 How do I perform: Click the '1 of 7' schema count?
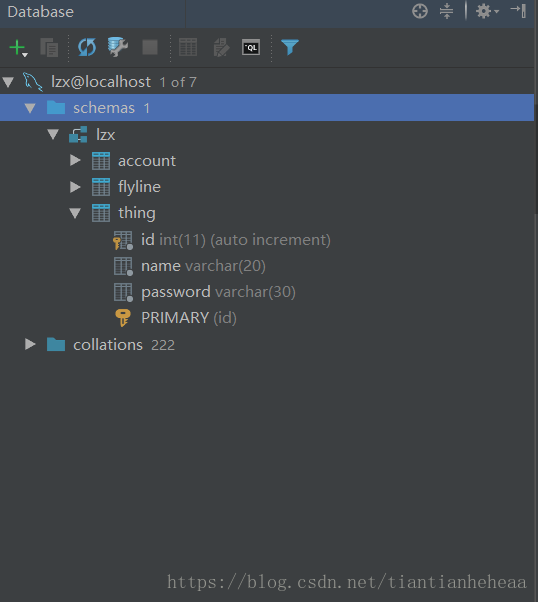(178, 82)
